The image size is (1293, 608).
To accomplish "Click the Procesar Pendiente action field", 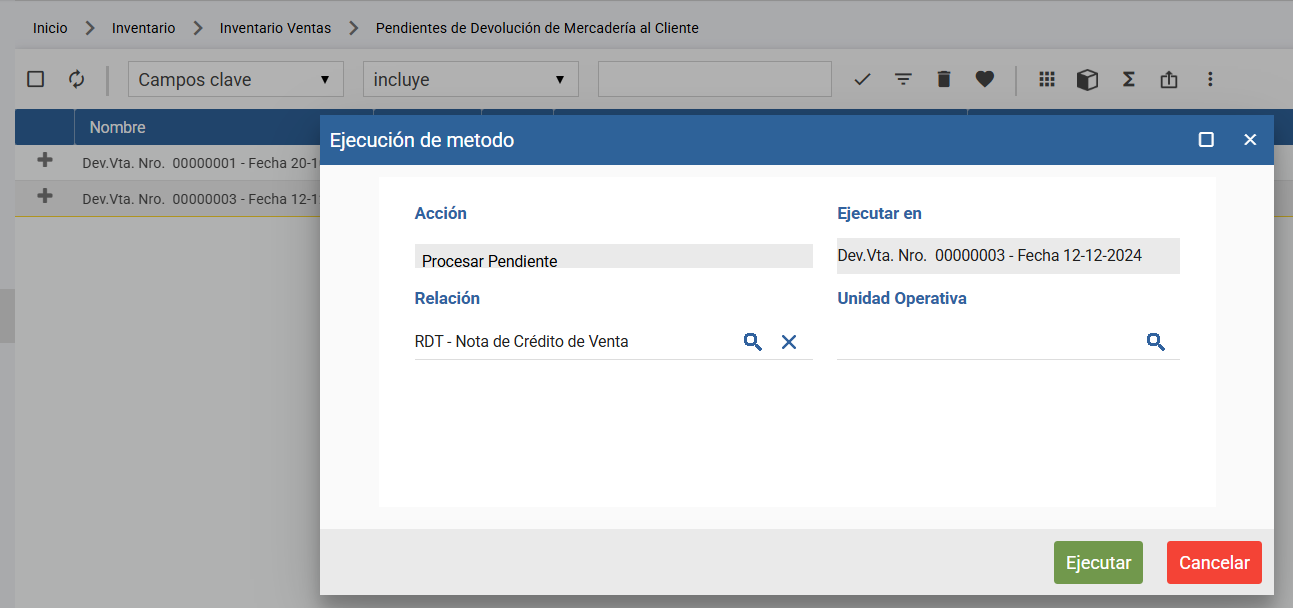I will [614, 256].
